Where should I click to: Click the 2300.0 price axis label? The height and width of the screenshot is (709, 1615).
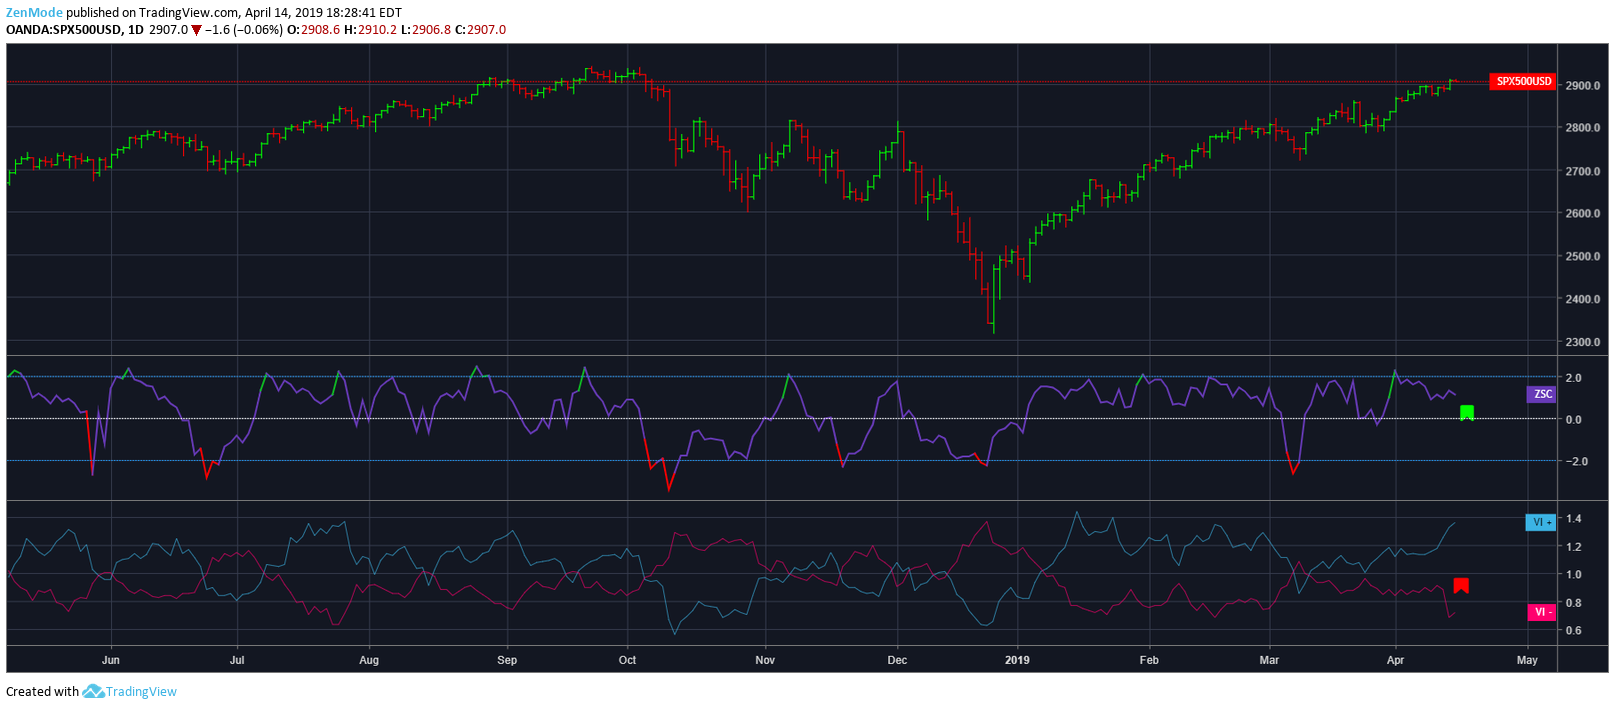click(1583, 342)
